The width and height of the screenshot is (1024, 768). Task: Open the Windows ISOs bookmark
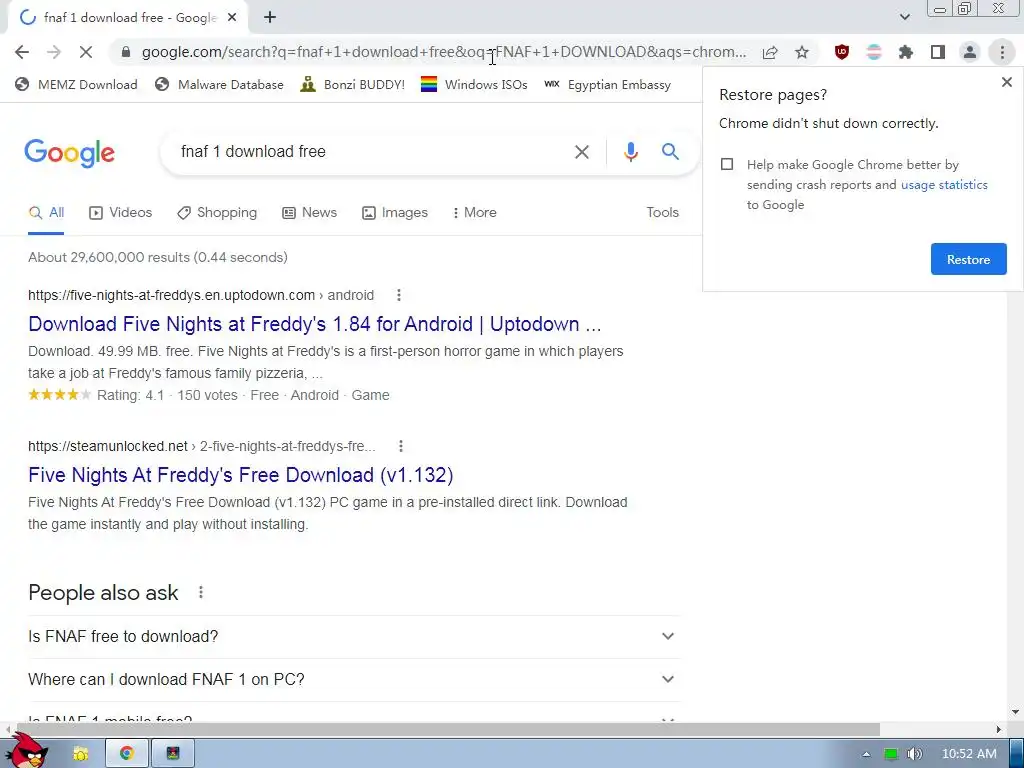coord(474,84)
